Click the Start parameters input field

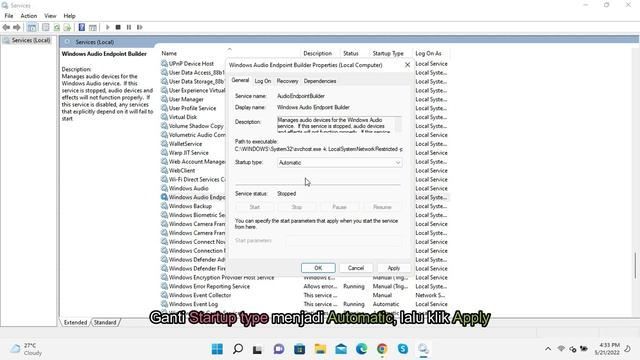(x=344, y=241)
